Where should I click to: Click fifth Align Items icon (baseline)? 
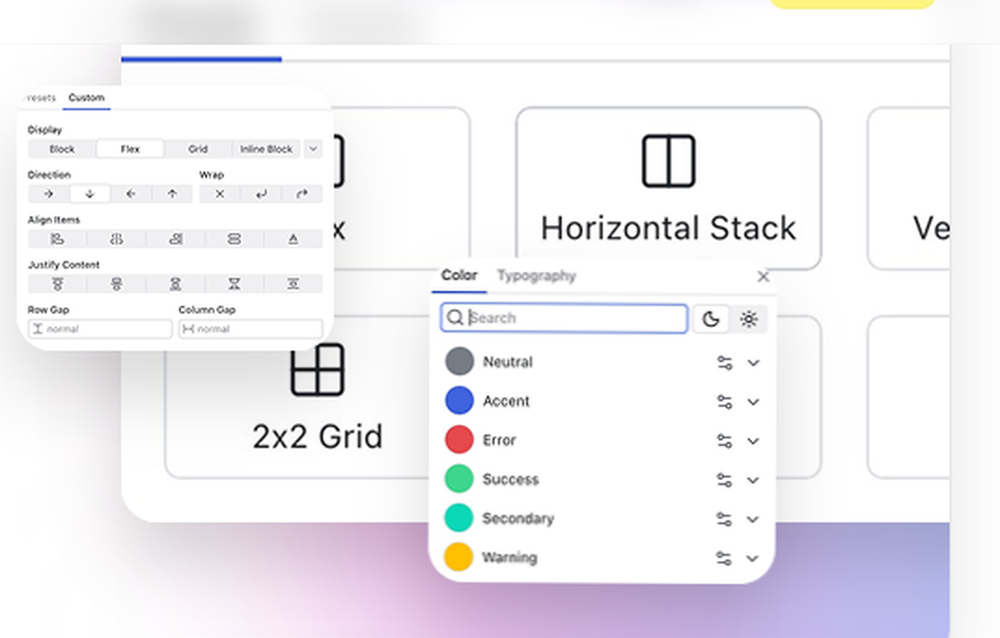point(293,239)
